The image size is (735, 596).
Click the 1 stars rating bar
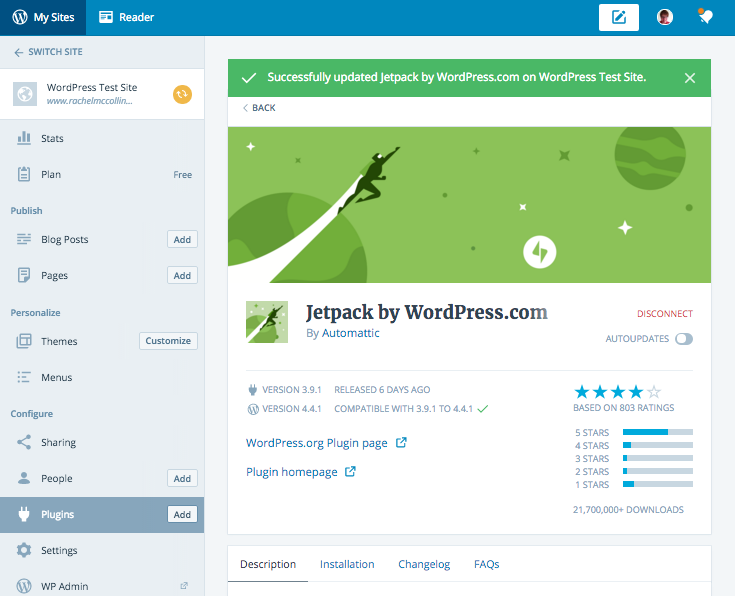(658, 484)
